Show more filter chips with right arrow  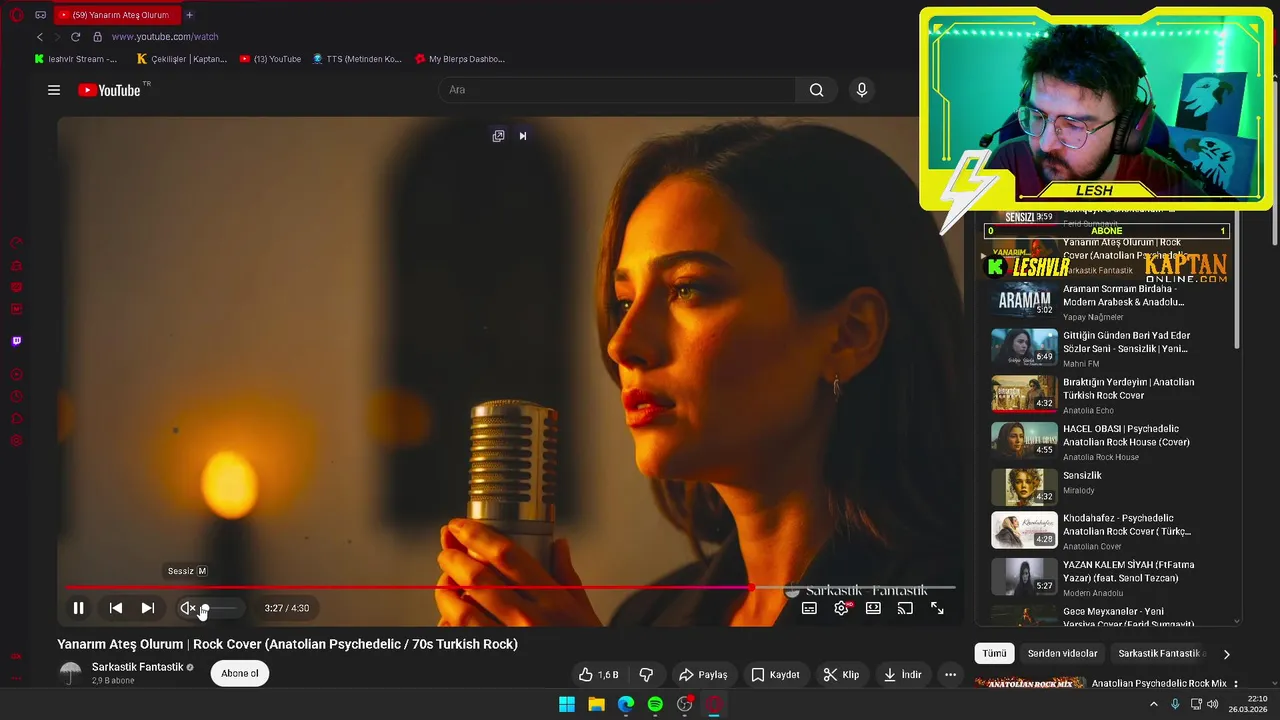click(1227, 654)
